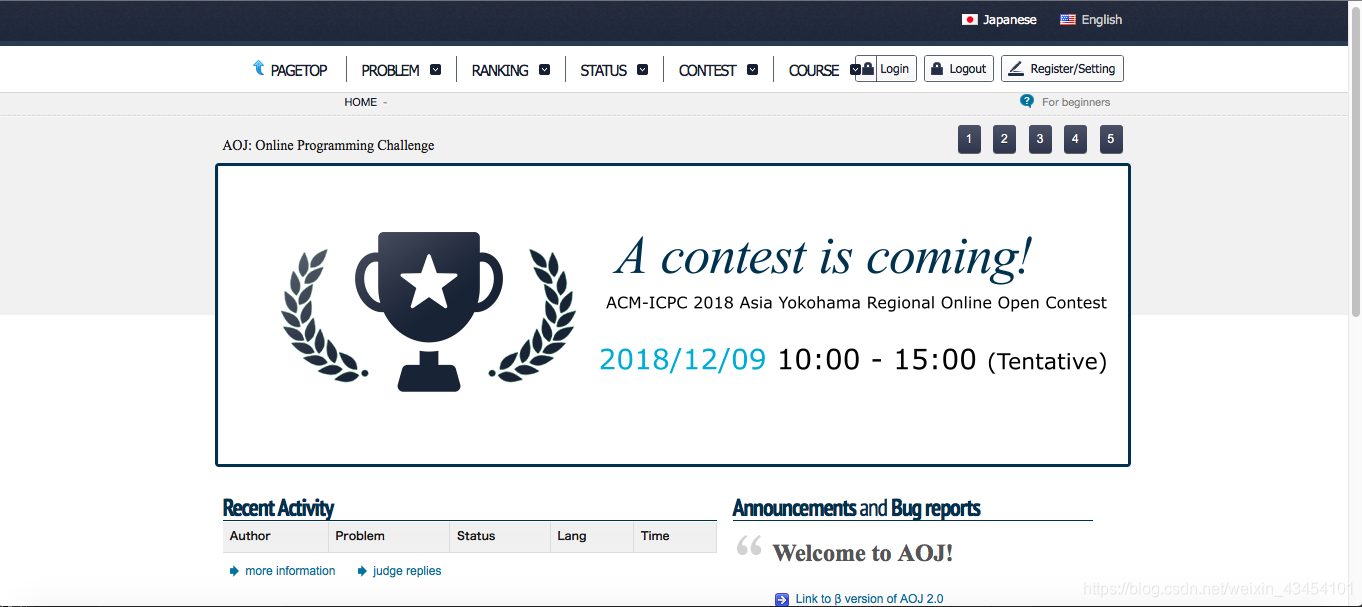Image resolution: width=1362 pixels, height=607 pixels.
Task: Open the STATUS menu
Action: point(604,70)
